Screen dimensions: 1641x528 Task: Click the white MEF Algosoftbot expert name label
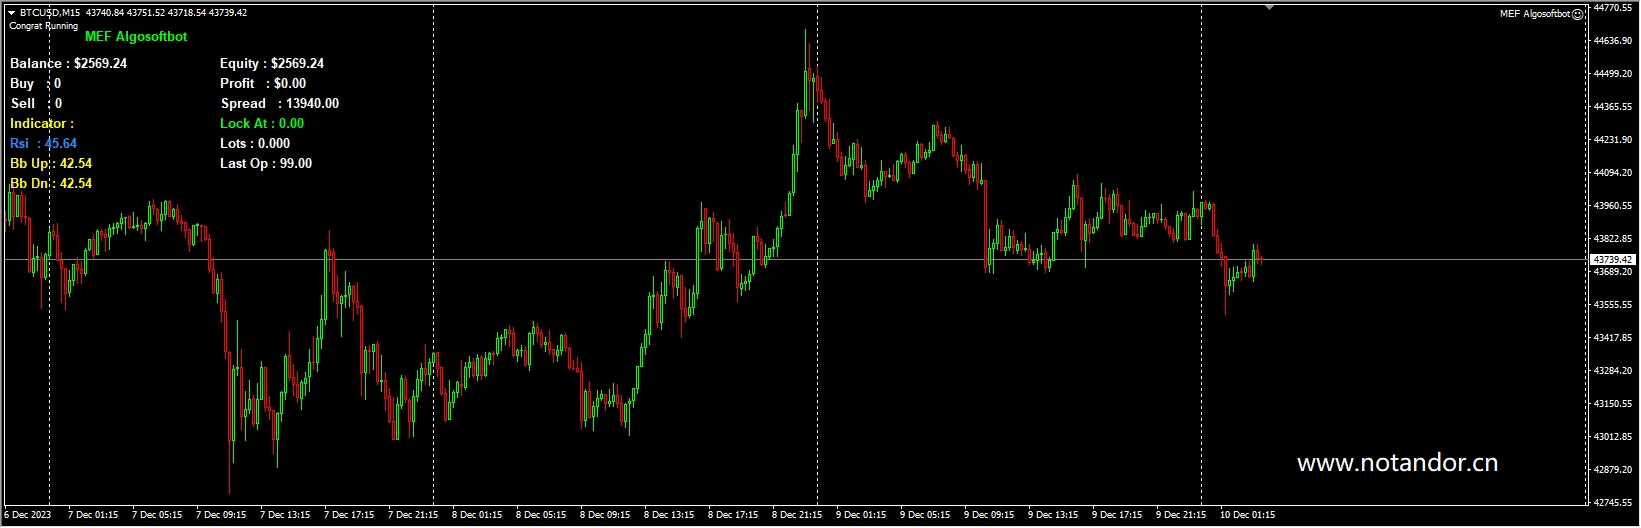click(x=1535, y=14)
